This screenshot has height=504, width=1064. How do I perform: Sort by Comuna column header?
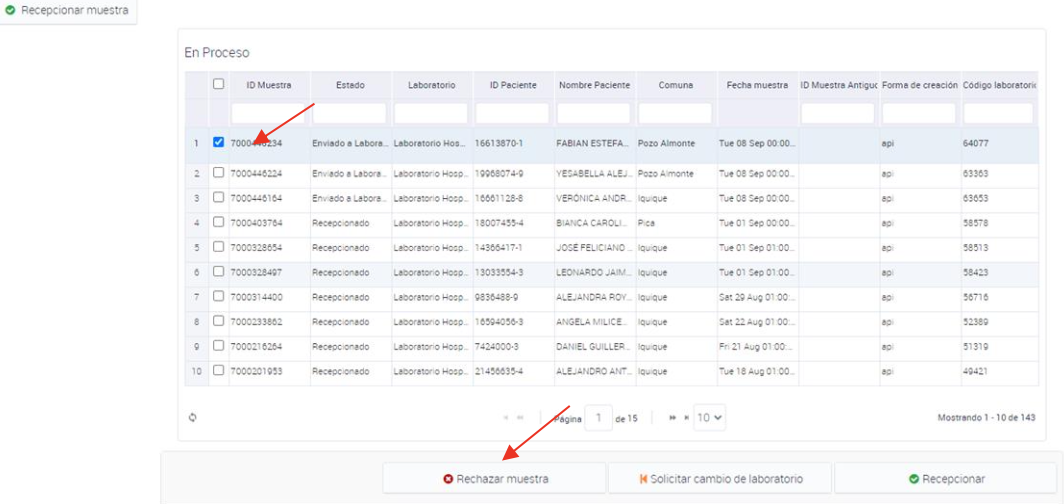pos(676,85)
